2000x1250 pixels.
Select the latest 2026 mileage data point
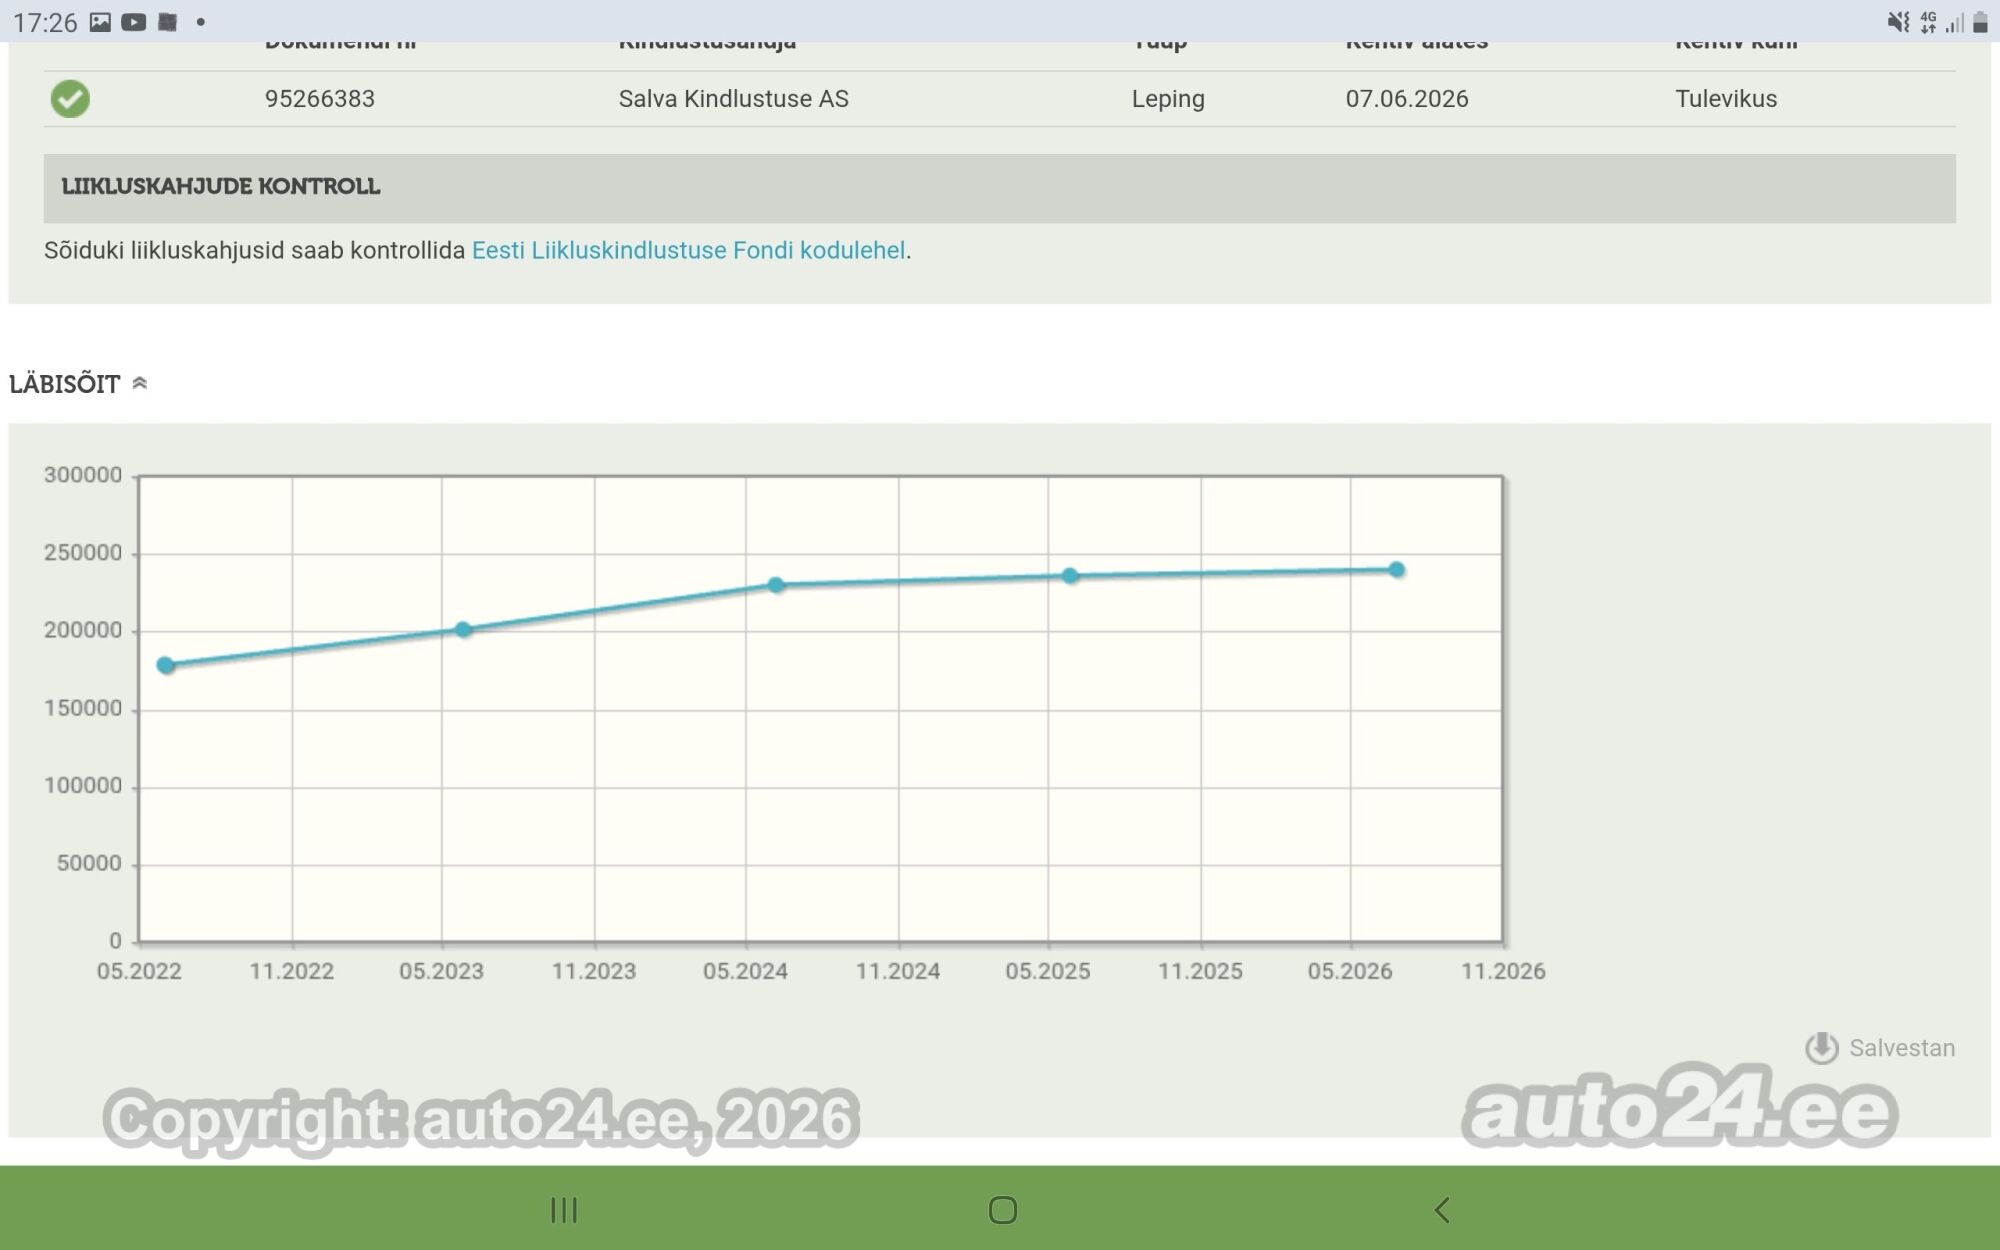pos(1397,570)
